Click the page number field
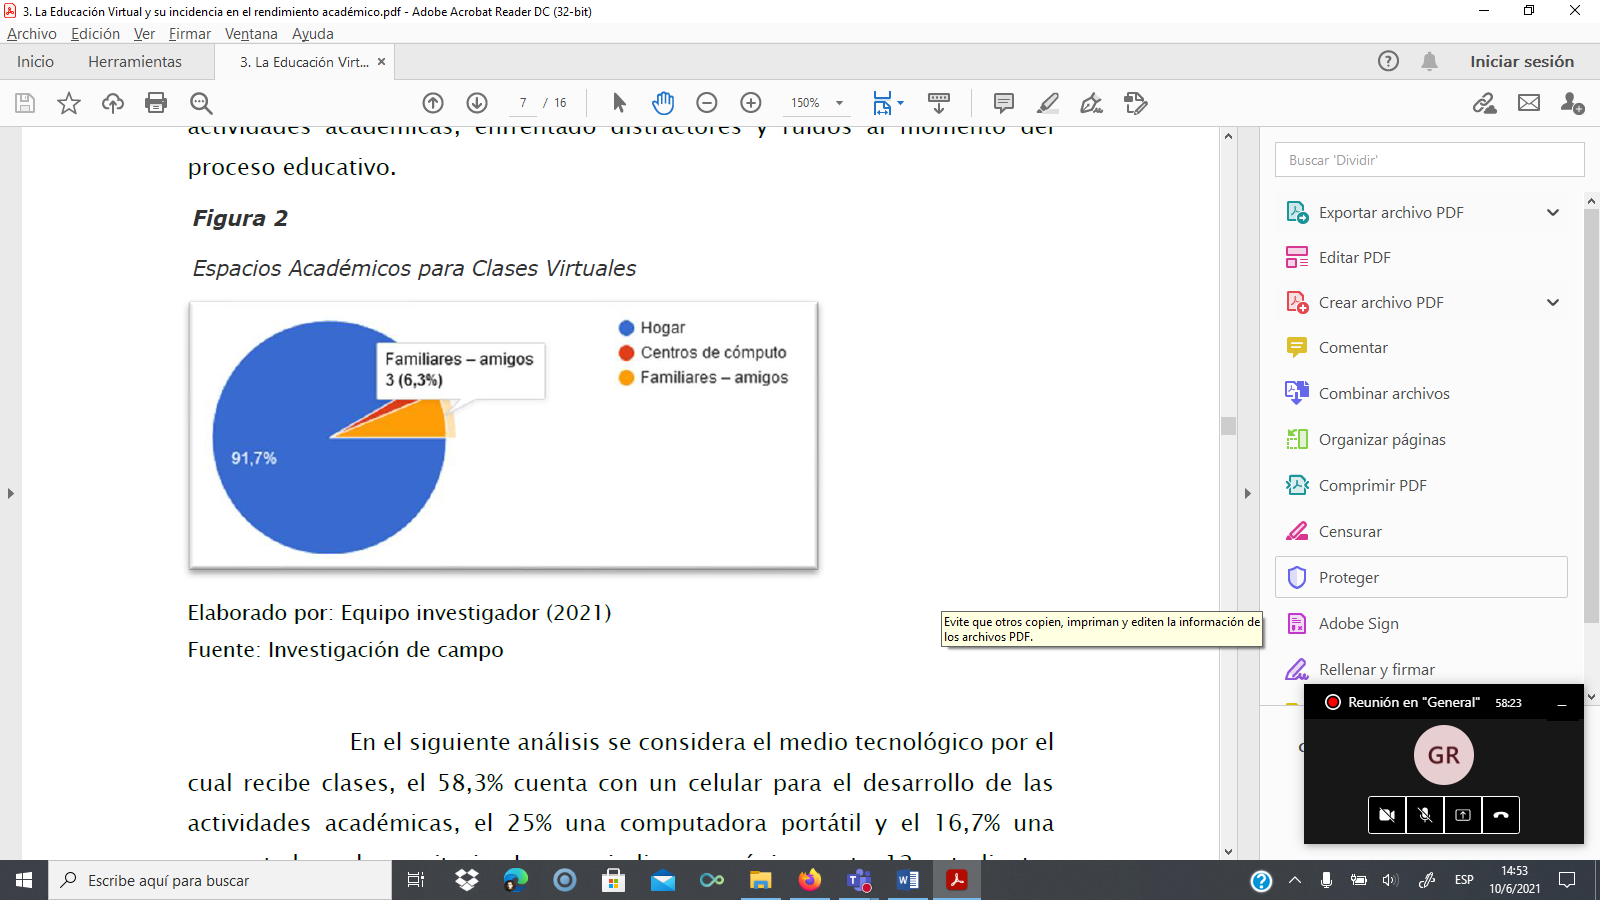Image resolution: width=1600 pixels, height=900 pixels. 523,103
